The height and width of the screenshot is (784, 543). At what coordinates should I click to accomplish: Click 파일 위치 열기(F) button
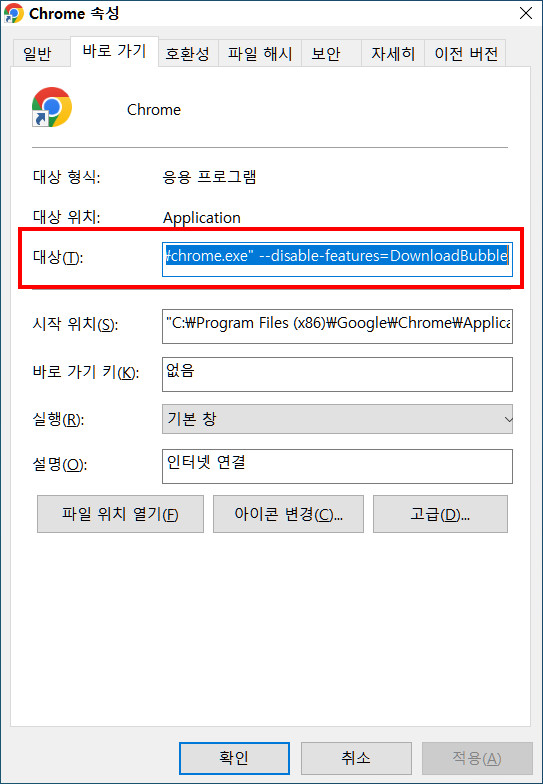[x=120, y=514]
